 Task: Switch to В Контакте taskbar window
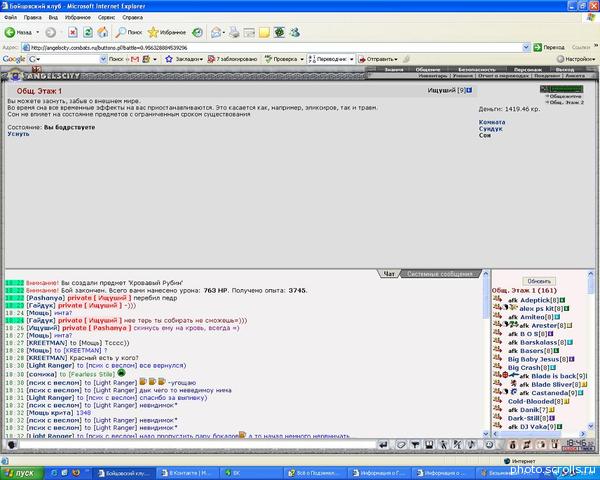coord(188,473)
